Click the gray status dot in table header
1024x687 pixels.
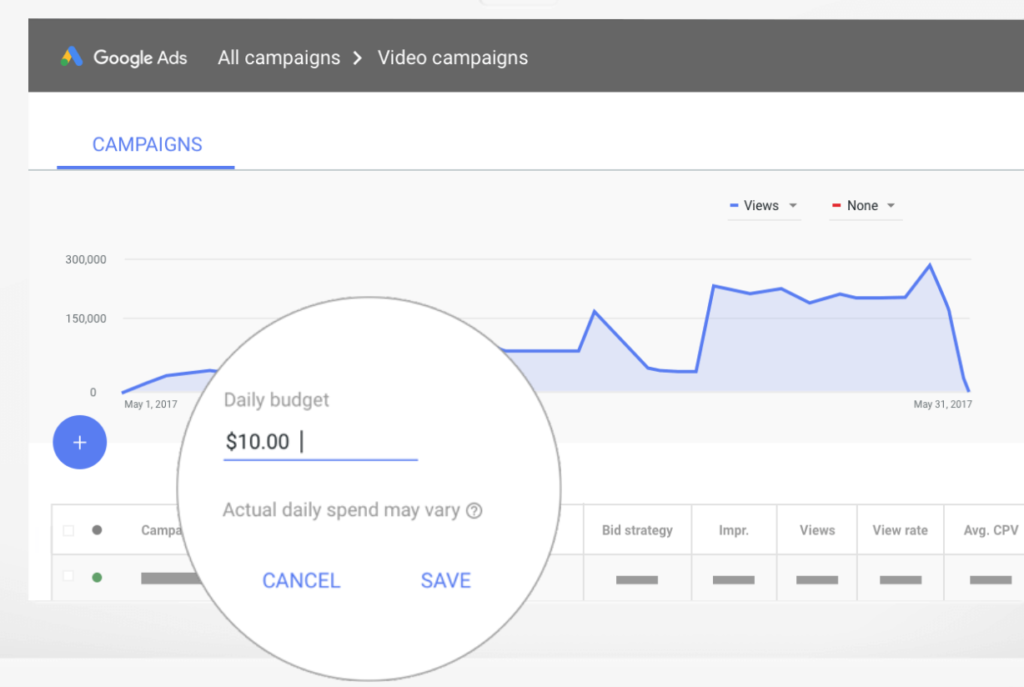pos(97,530)
